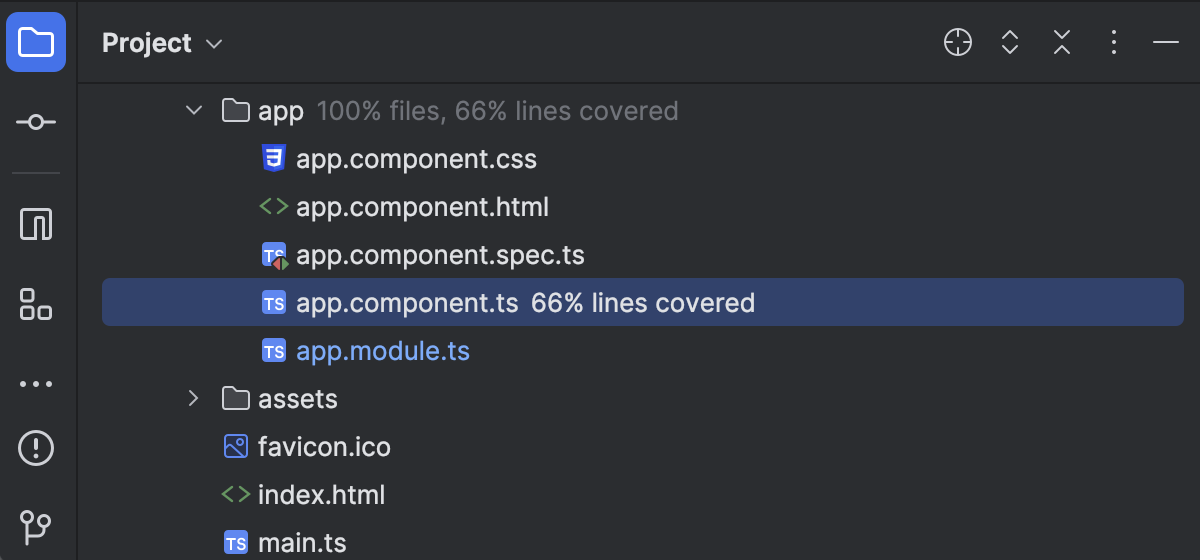This screenshot has height=560, width=1200.
Task: Select app.component.spec.ts test file
Action: click(x=440, y=255)
